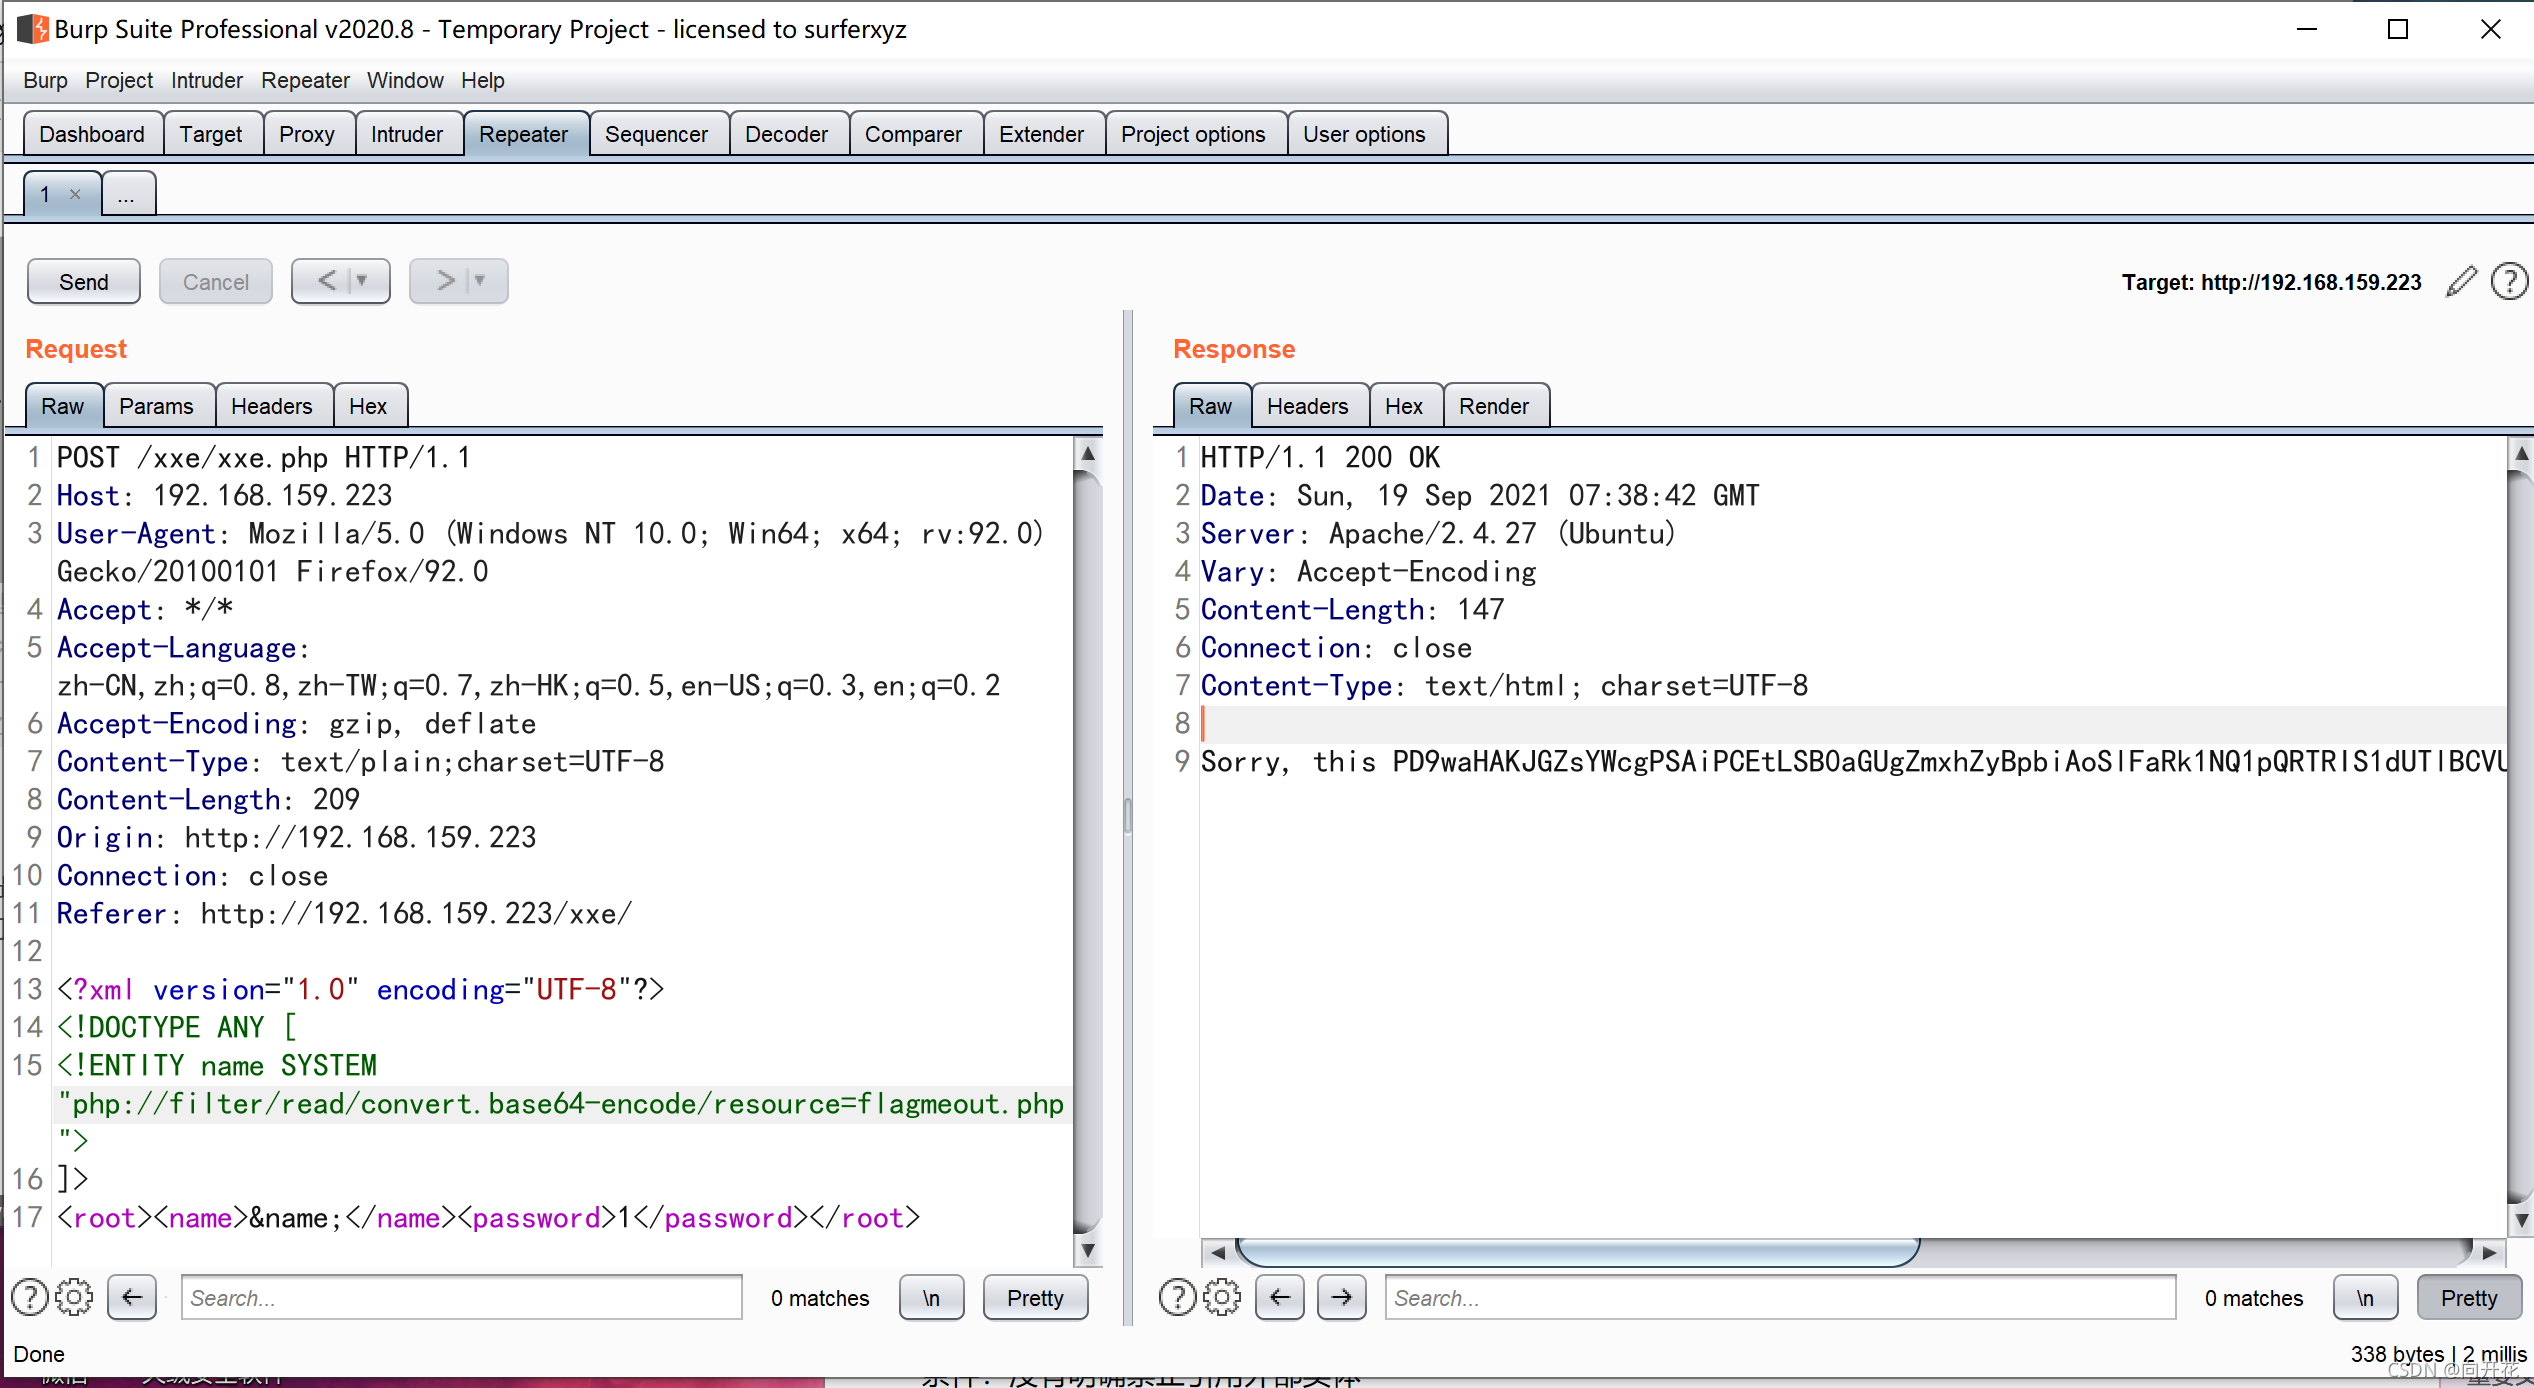Open the response Render tab

point(1493,406)
